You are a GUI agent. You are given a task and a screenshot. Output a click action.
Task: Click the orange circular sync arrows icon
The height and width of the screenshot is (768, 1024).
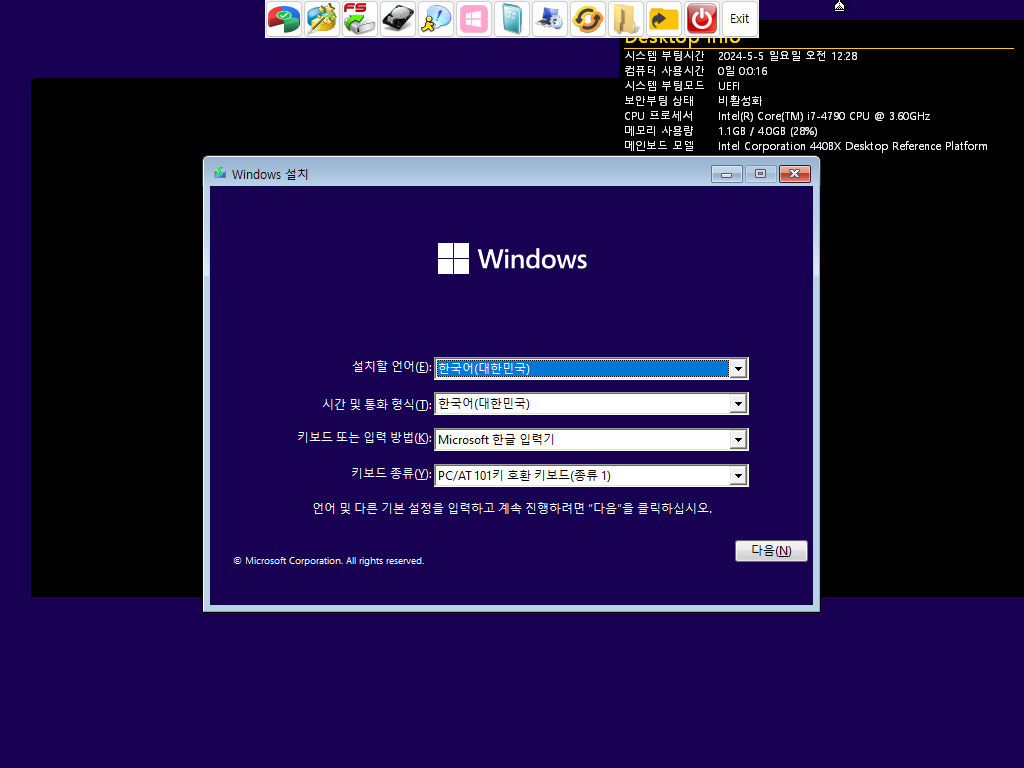tap(587, 19)
